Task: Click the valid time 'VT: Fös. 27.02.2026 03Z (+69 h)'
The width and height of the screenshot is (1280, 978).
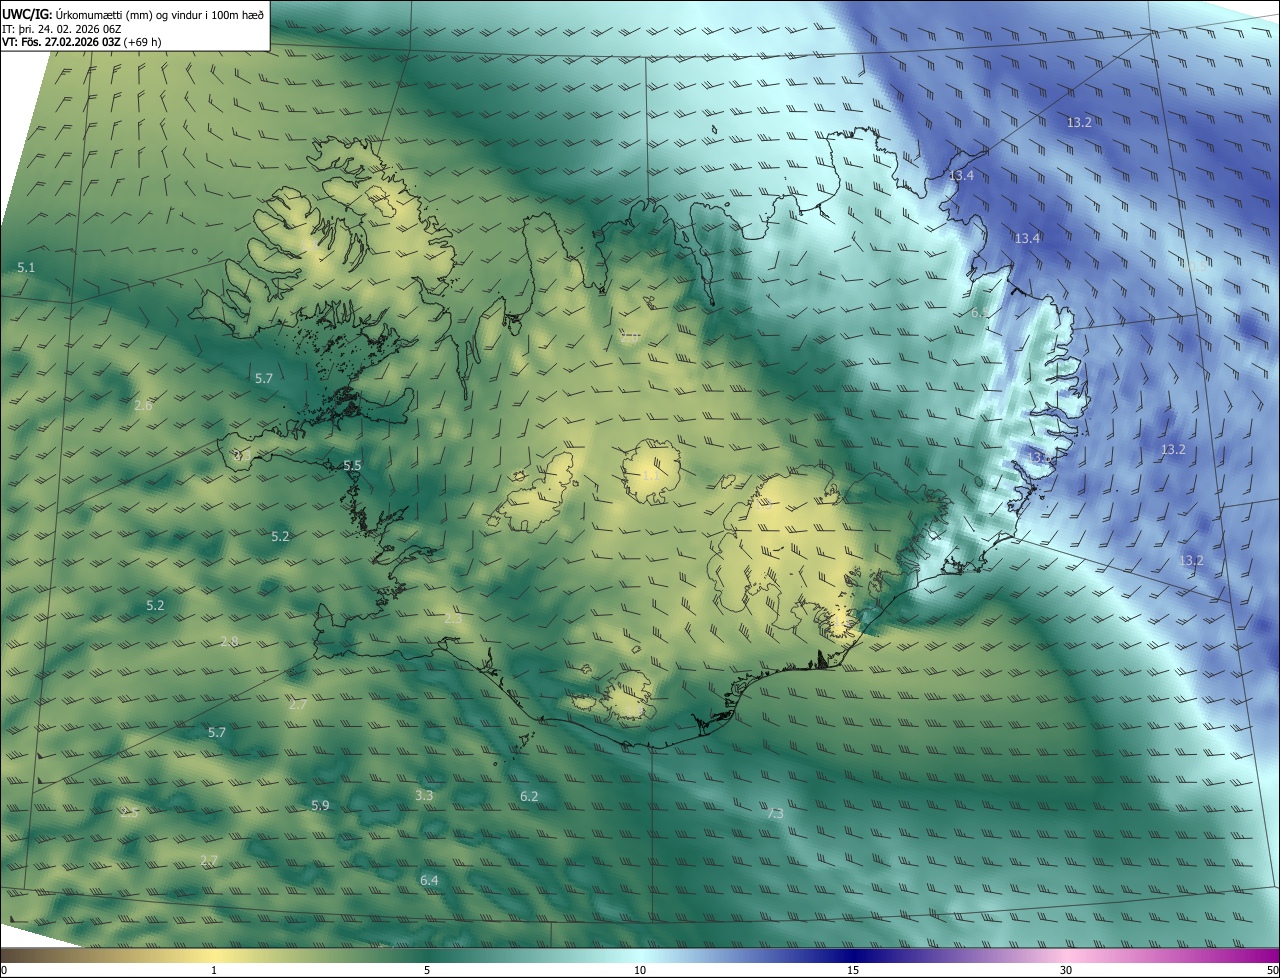Action: 82,42
